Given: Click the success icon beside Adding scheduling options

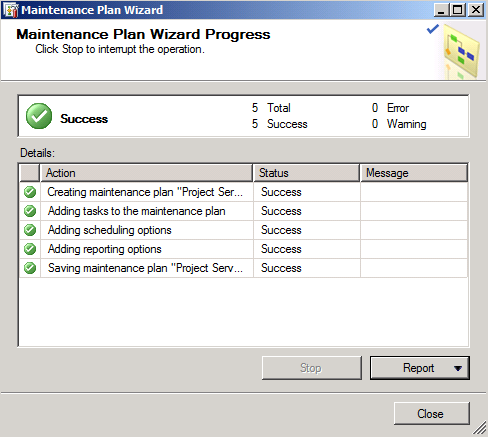Looking at the screenshot, I should click(x=30, y=230).
